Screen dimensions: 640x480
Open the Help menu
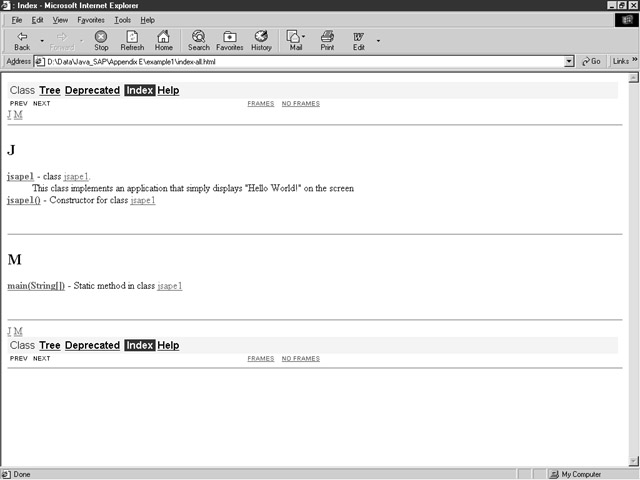pos(147,20)
